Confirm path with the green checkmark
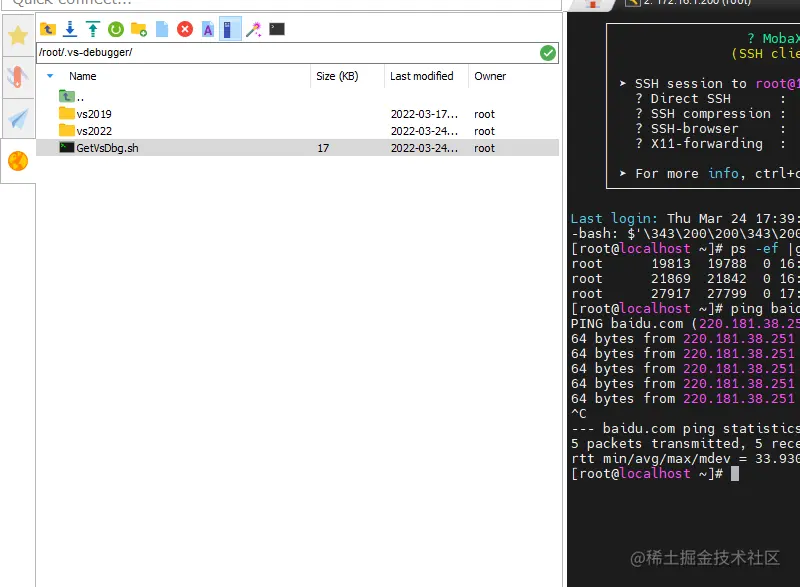 click(x=547, y=52)
